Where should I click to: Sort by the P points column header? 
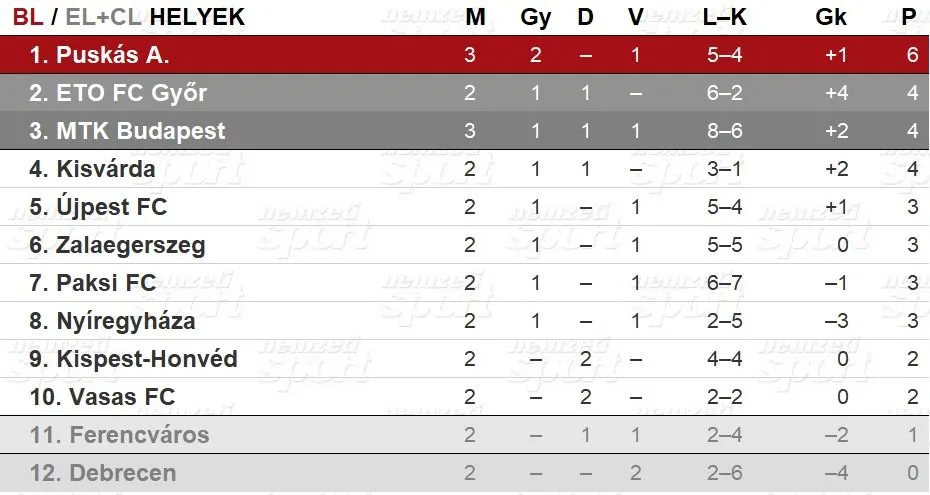[x=909, y=17]
